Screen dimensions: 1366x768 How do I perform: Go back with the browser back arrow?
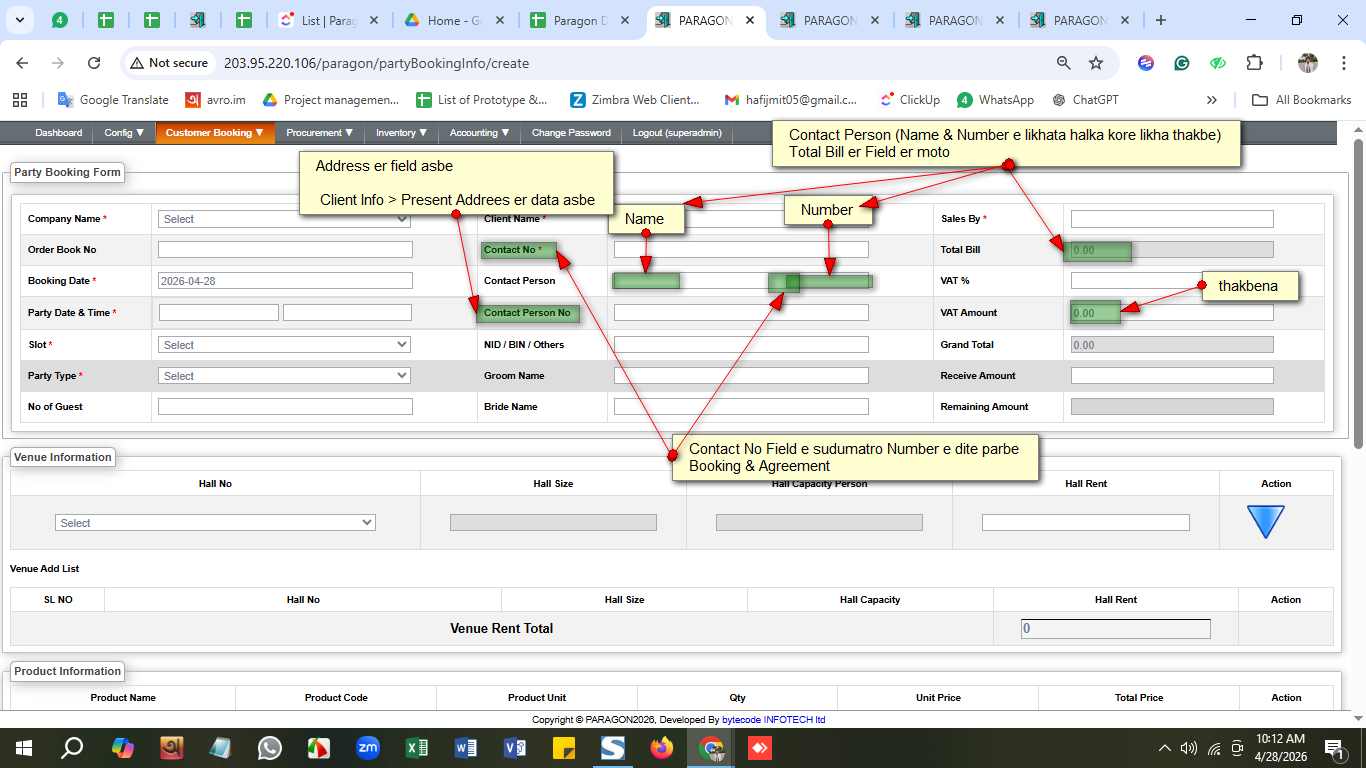click(x=22, y=63)
